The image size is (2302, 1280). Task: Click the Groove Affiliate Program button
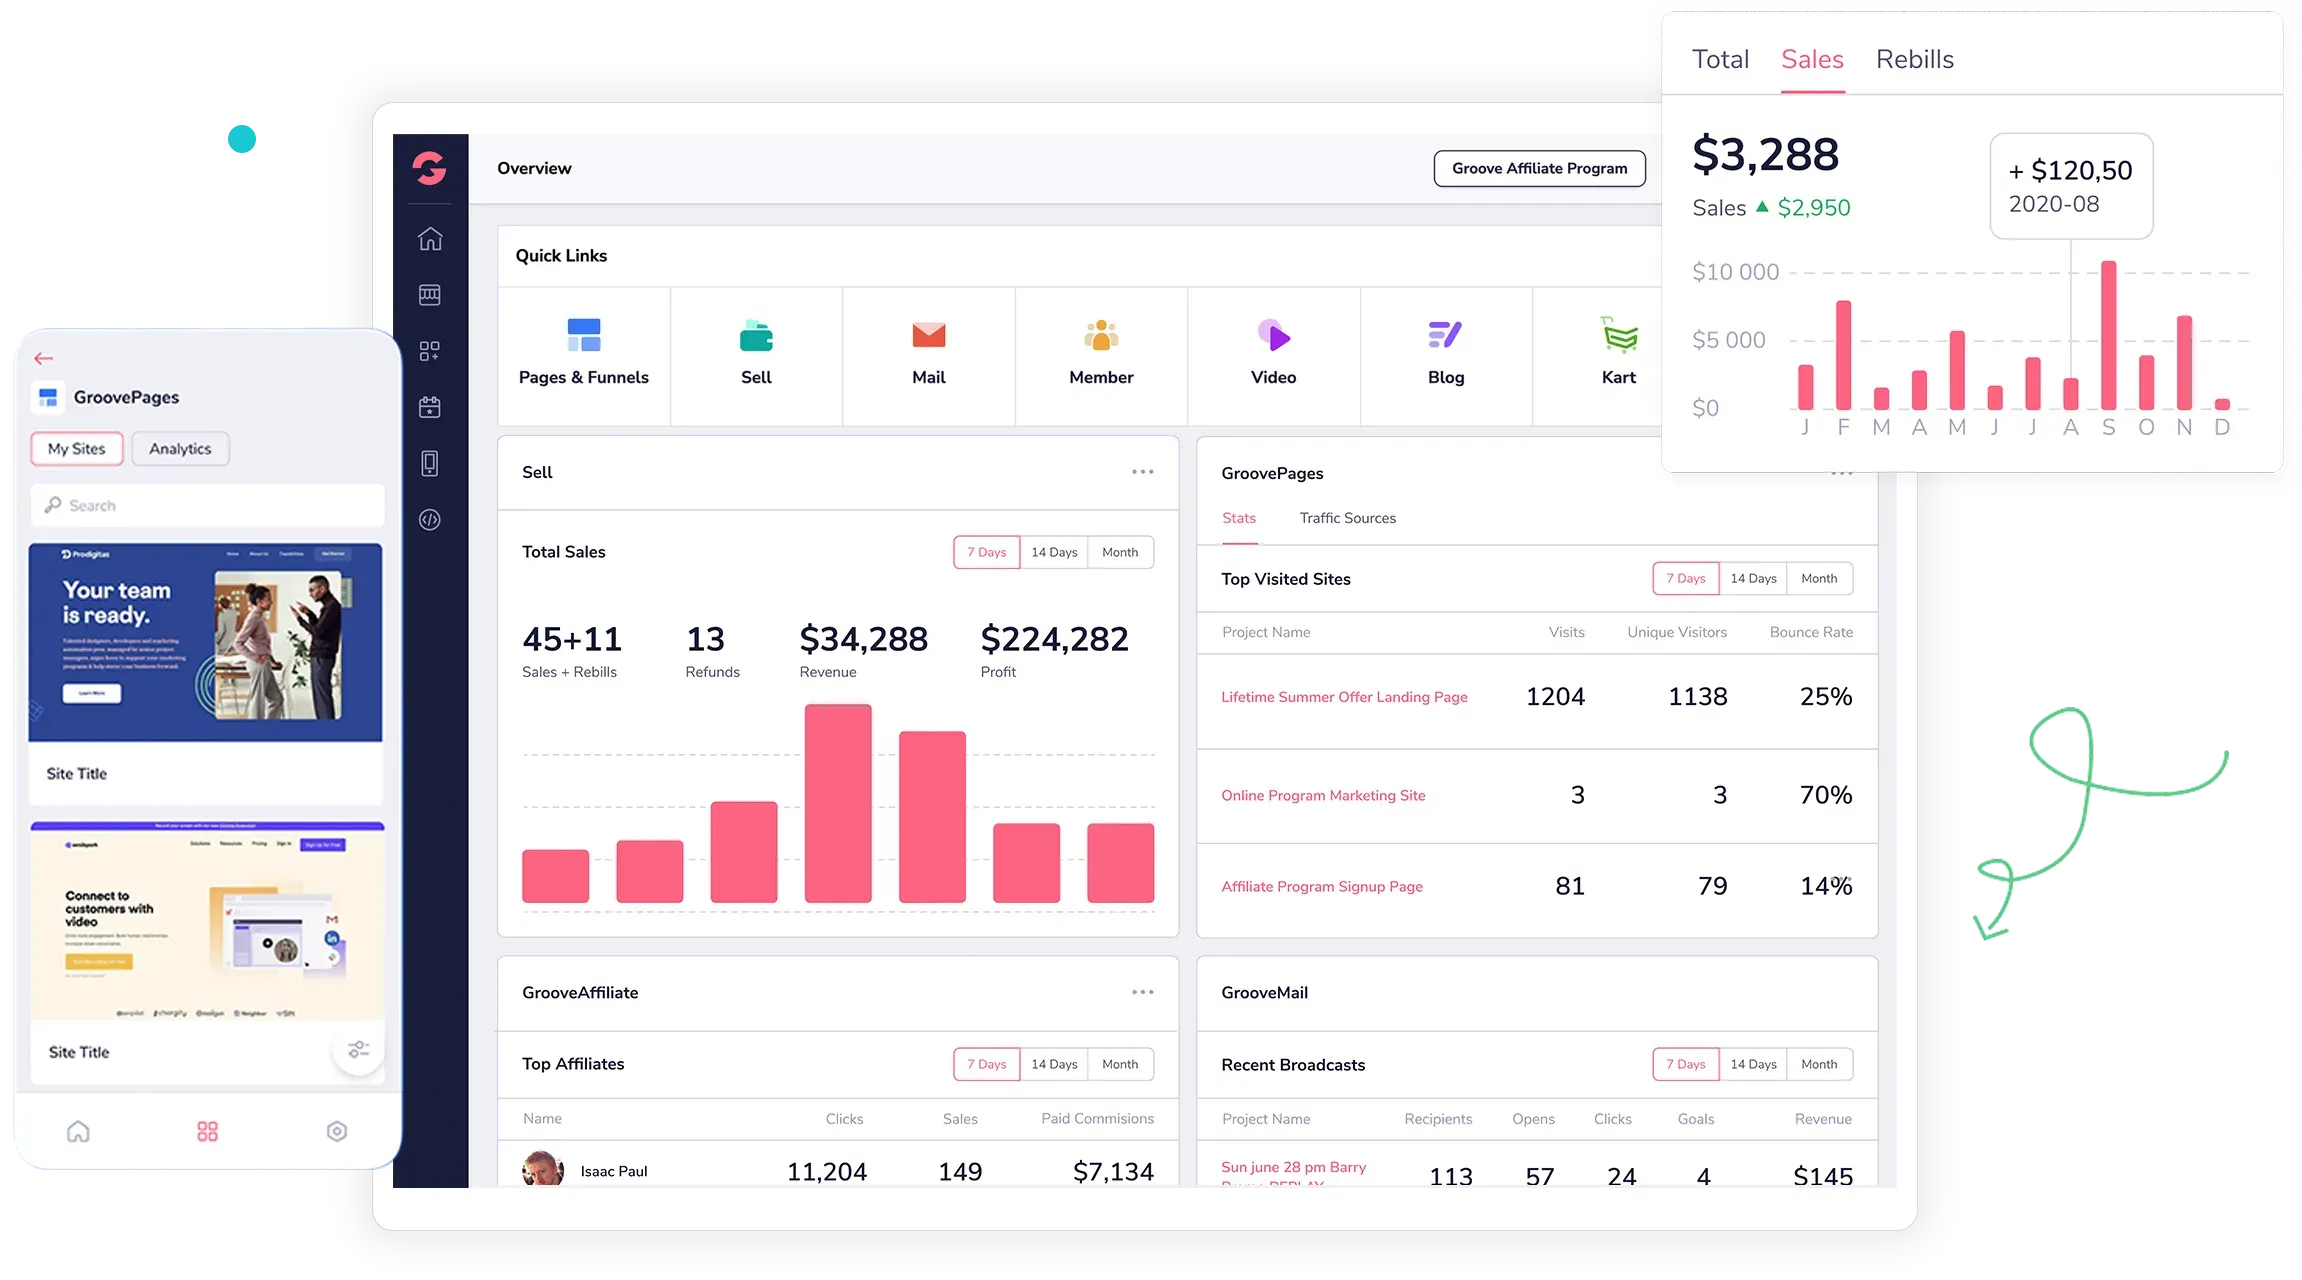[1539, 168]
